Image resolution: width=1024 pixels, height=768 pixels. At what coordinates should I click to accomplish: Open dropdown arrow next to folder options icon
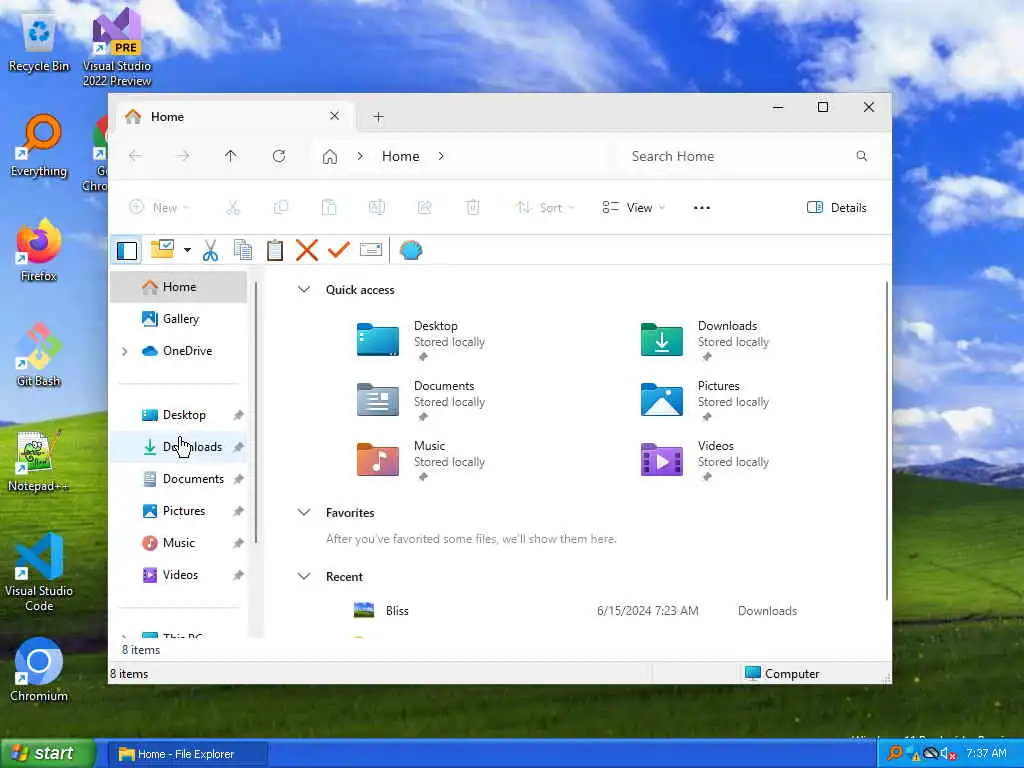(187, 250)
